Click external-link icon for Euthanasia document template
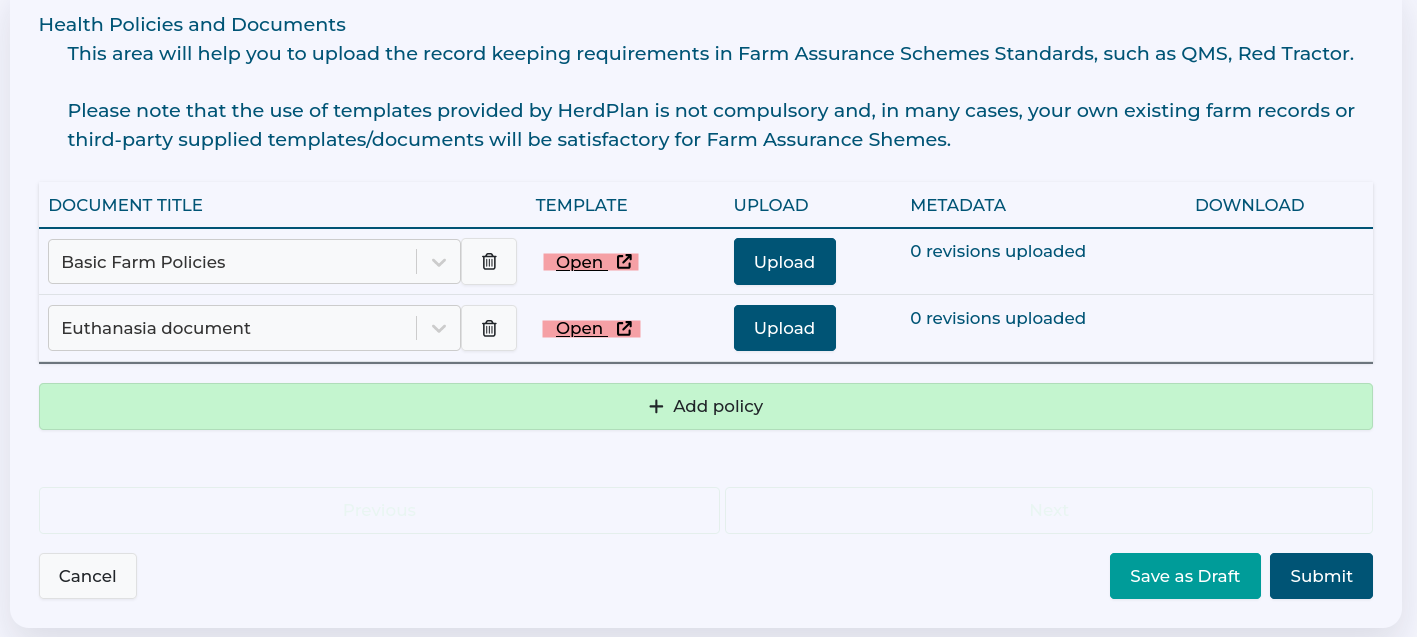Viewport: 1417px width, 637px height. point(624,328)
